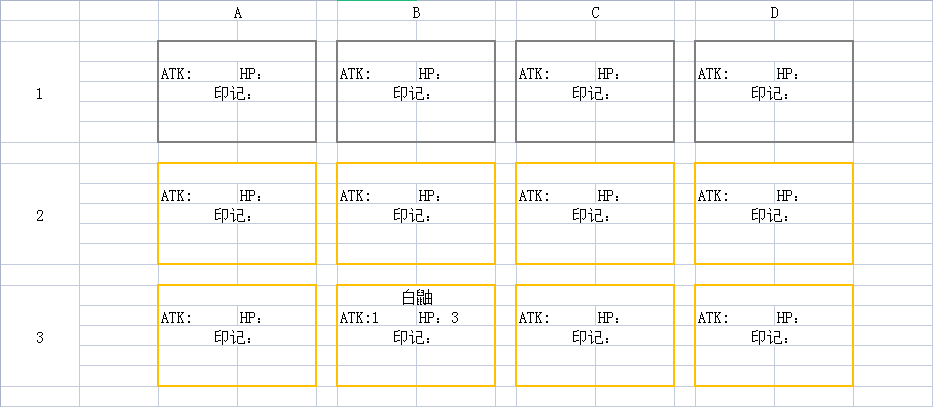Click column label D cell
Viewport: 933px width, 407px height.
(x=774, y=13)
